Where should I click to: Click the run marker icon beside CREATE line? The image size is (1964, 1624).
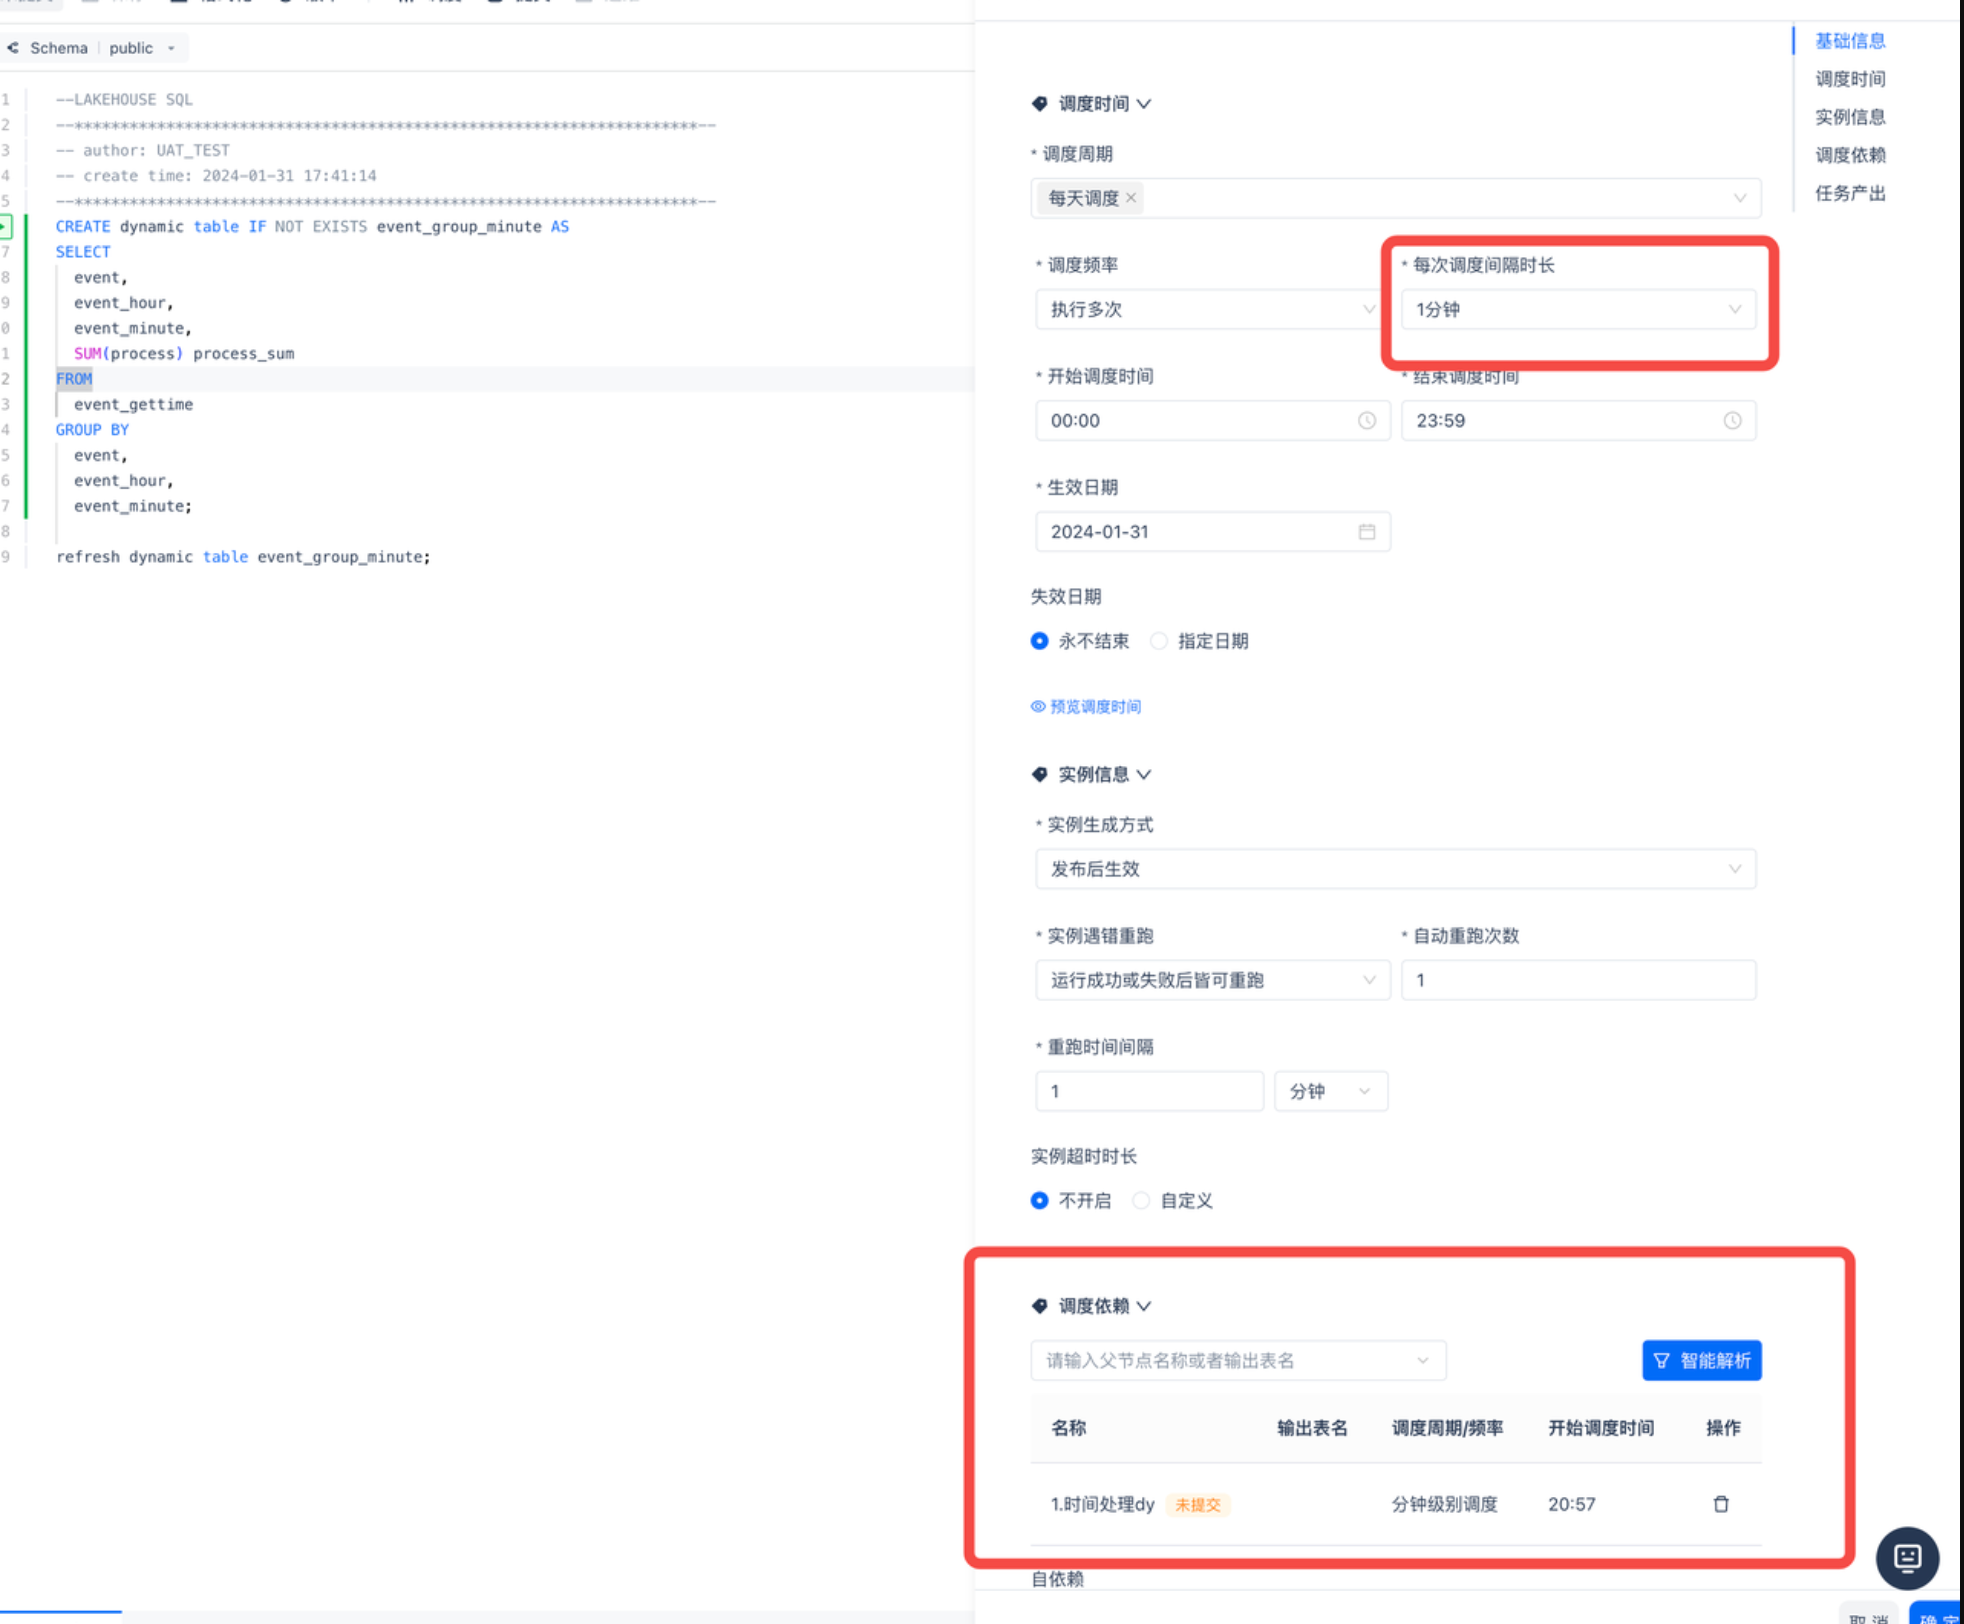[x=6, y=227]
